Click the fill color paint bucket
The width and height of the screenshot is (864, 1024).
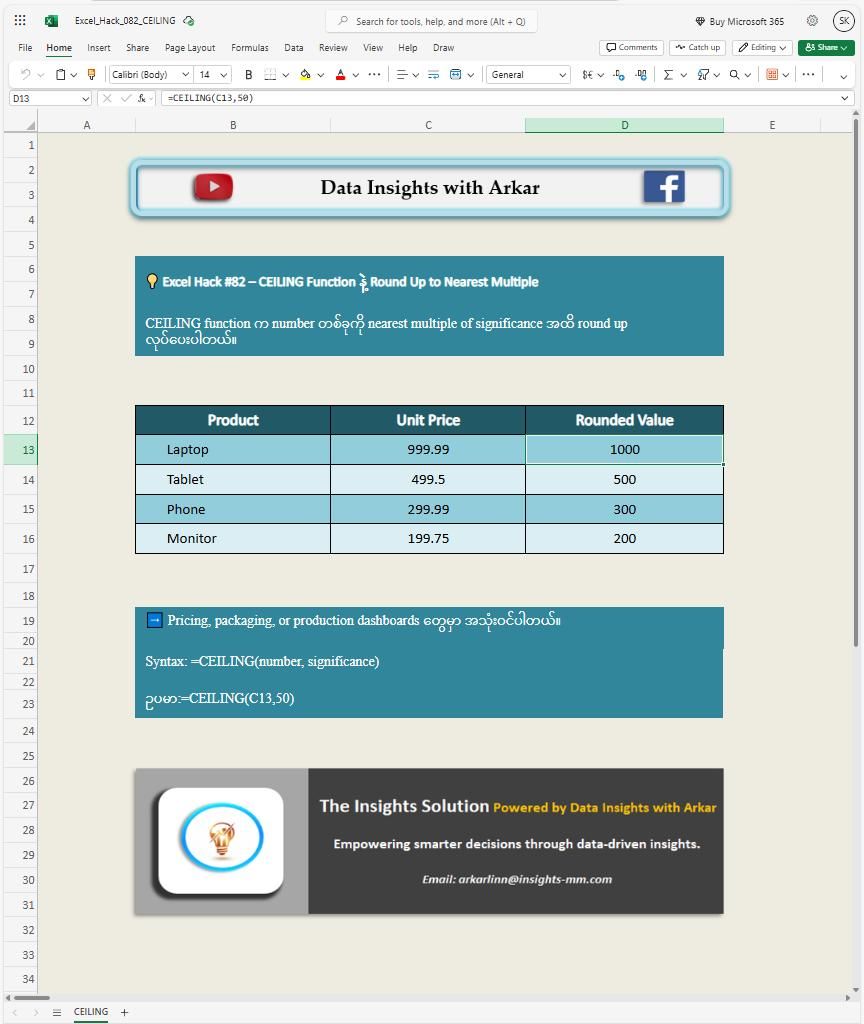305,74
